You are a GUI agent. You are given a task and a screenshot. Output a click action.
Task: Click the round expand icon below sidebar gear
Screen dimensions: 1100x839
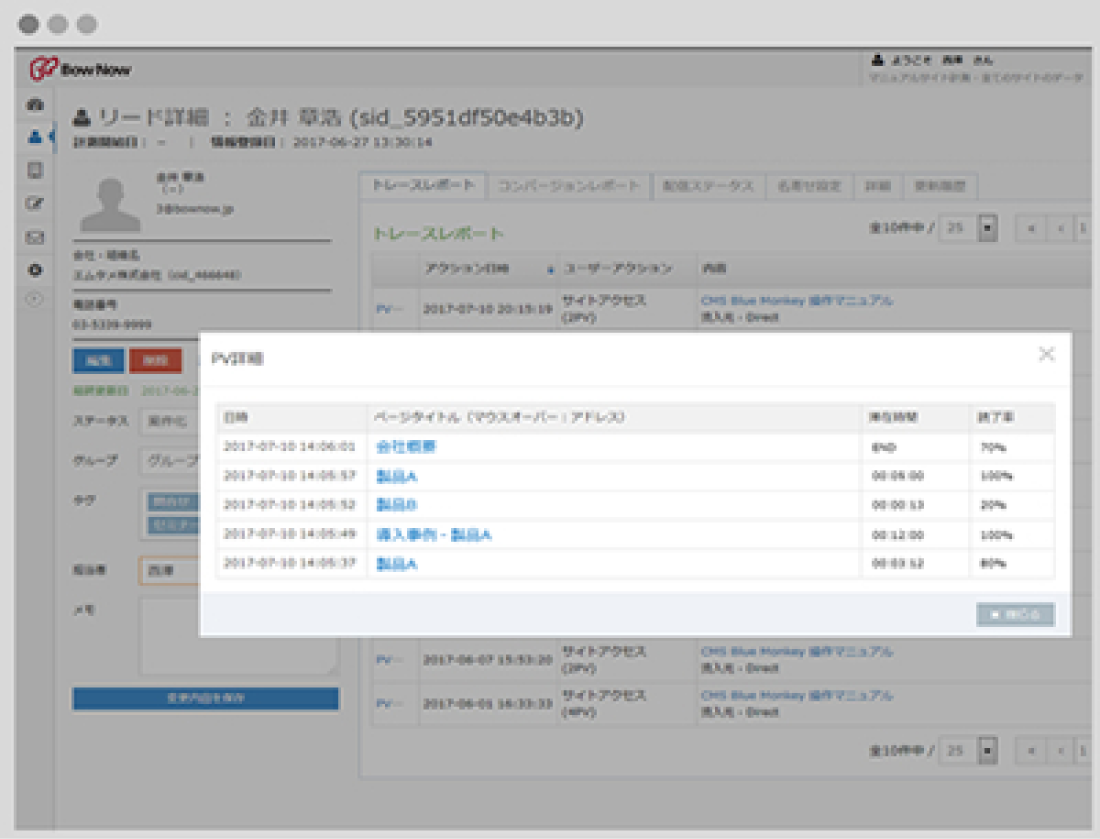(x=35, y=300)
